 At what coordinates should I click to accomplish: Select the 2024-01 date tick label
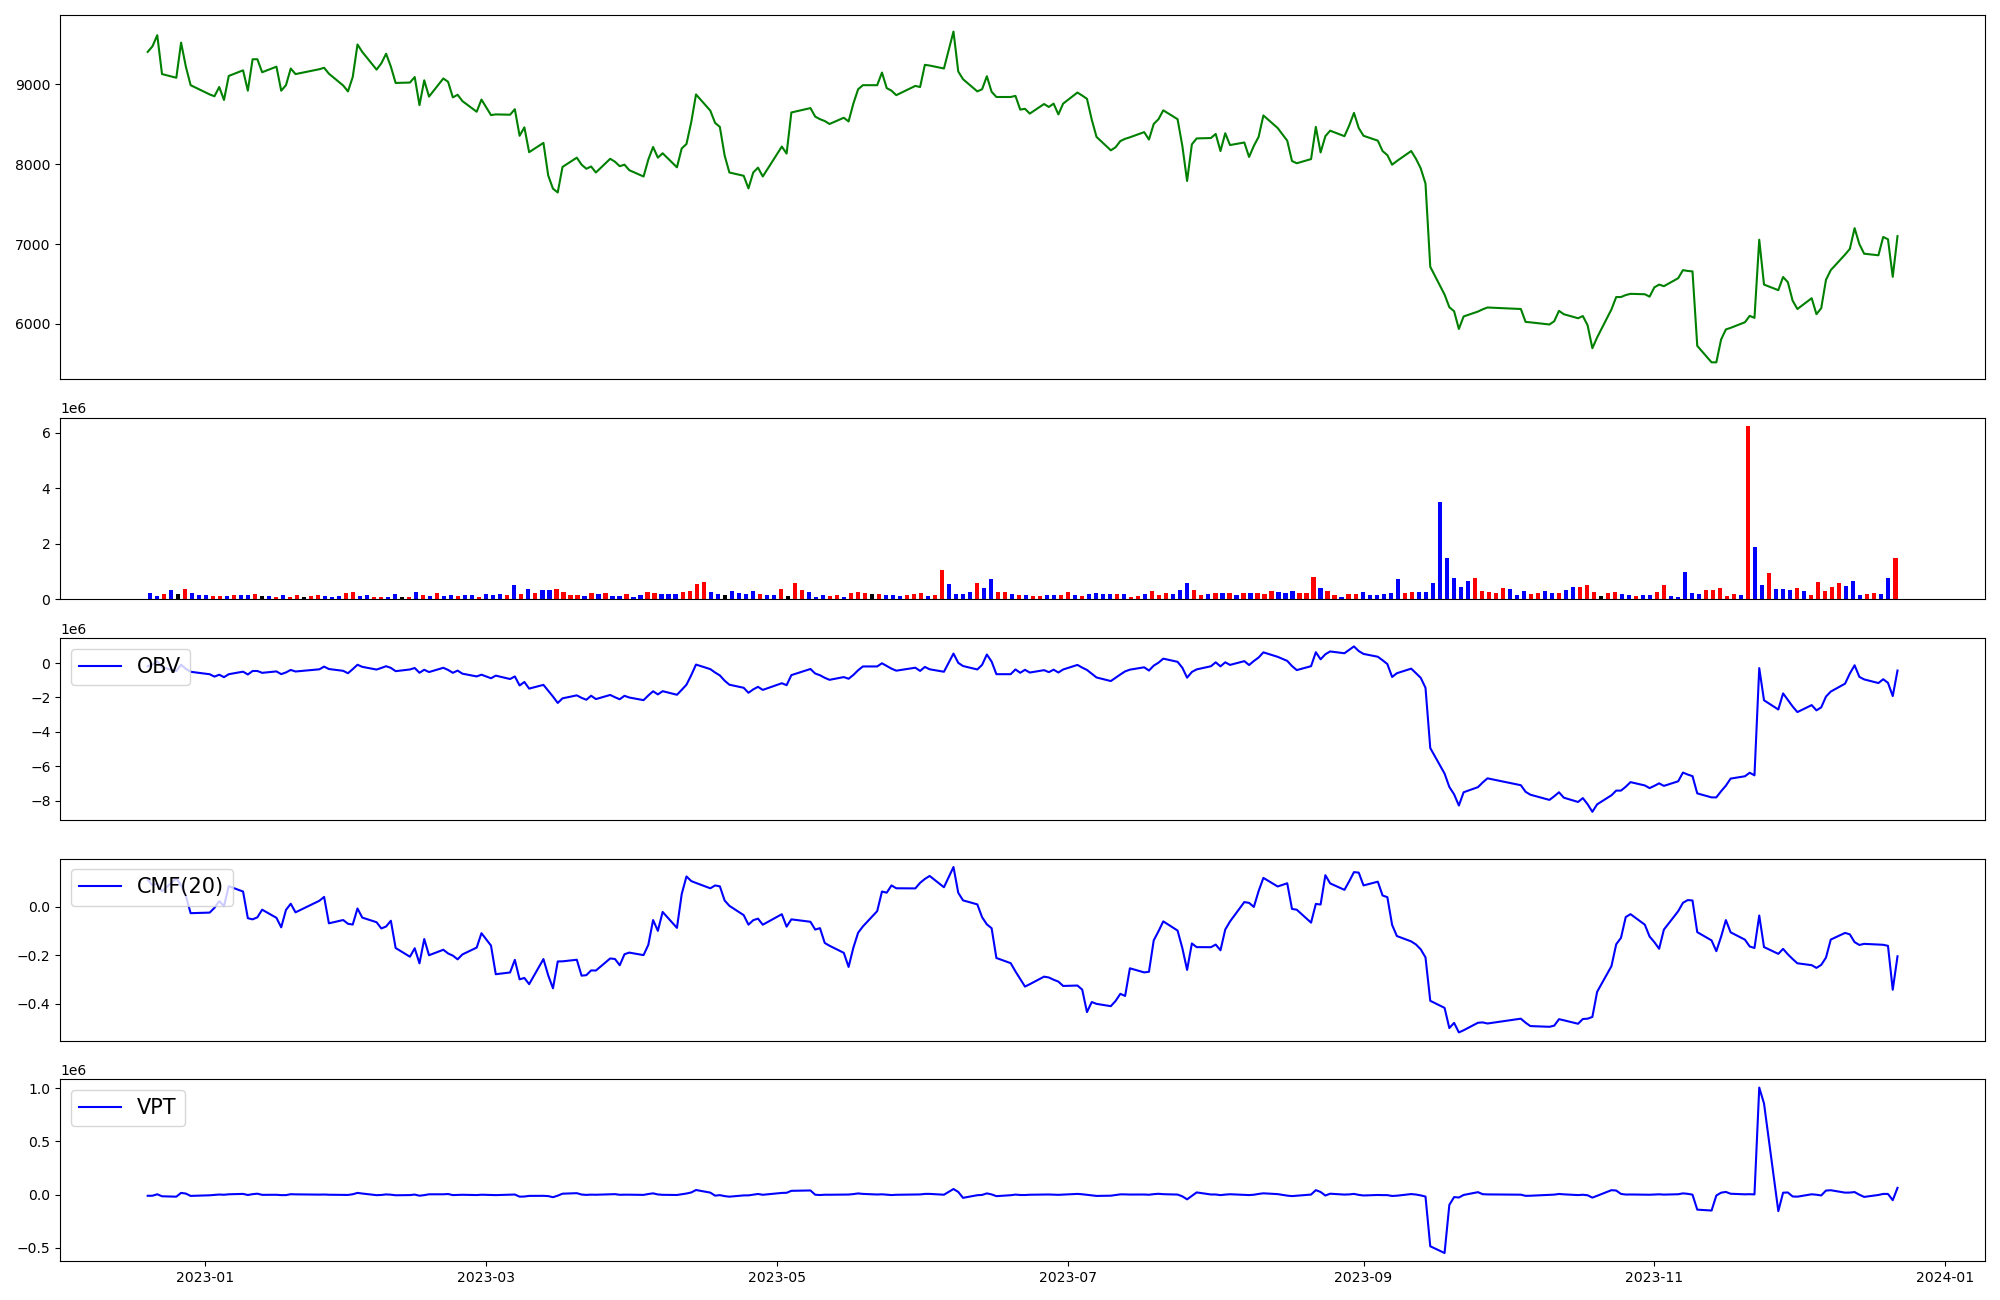click(1945, 1277)
